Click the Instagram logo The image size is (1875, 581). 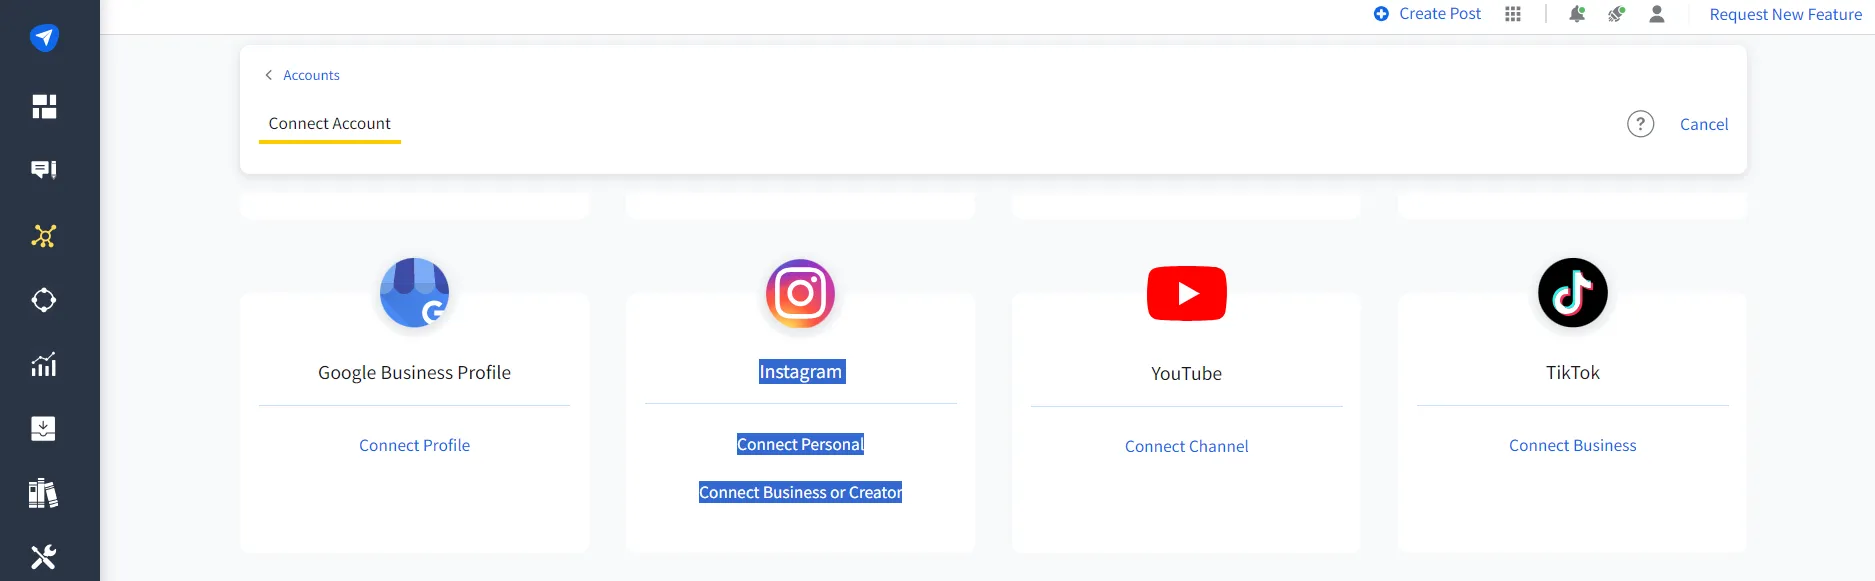click(800, 293)
